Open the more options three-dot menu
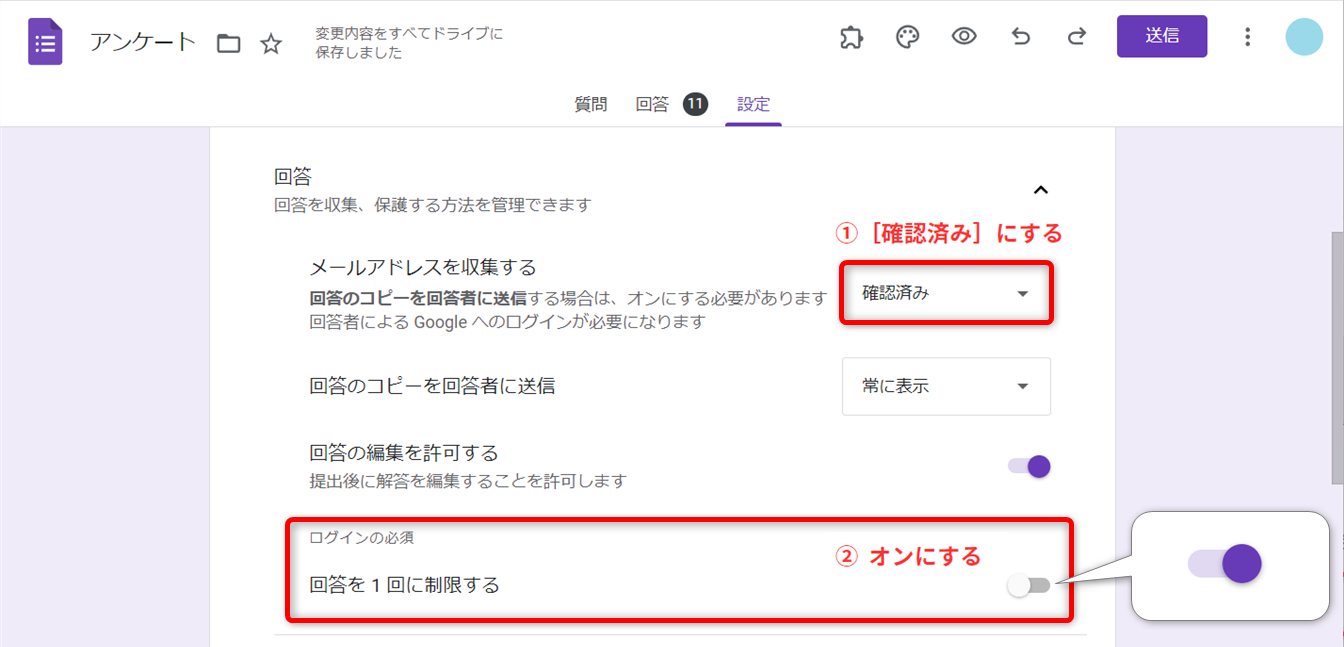The height and width of the screenshot is (647, 1344). (x=1247, y=37)
